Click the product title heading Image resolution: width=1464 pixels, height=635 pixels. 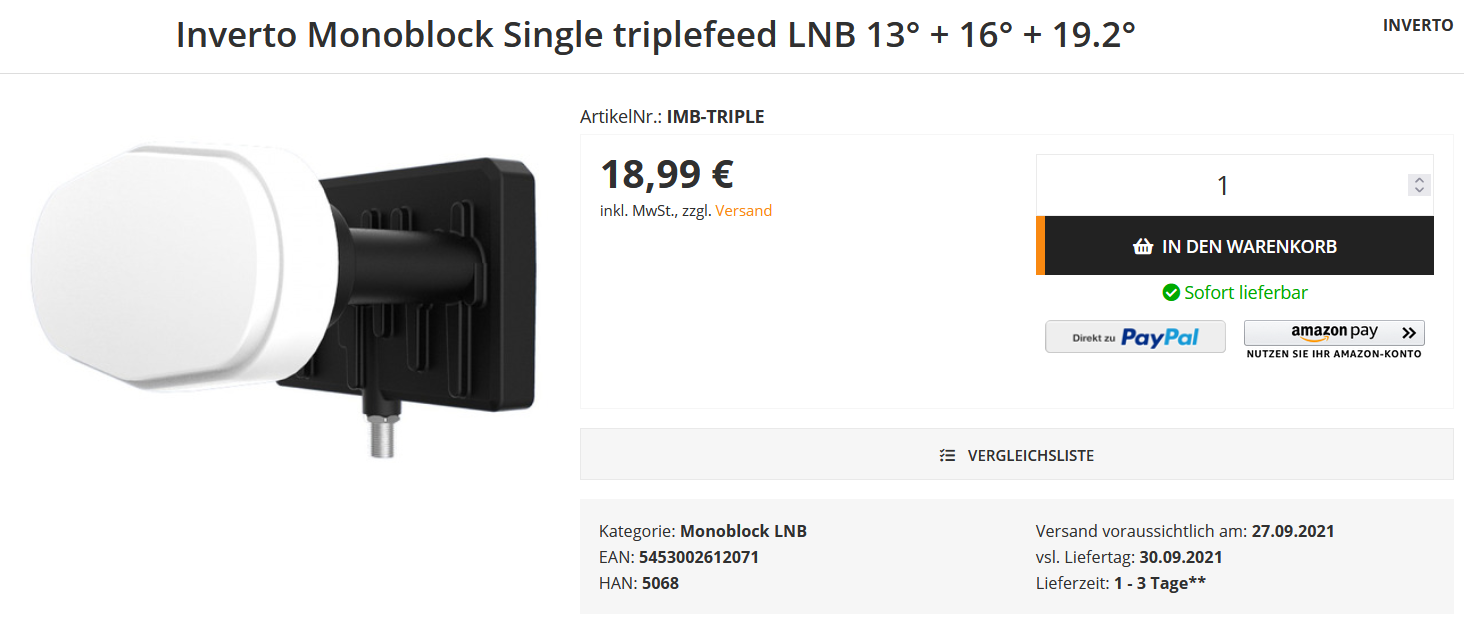click(656, 35)
